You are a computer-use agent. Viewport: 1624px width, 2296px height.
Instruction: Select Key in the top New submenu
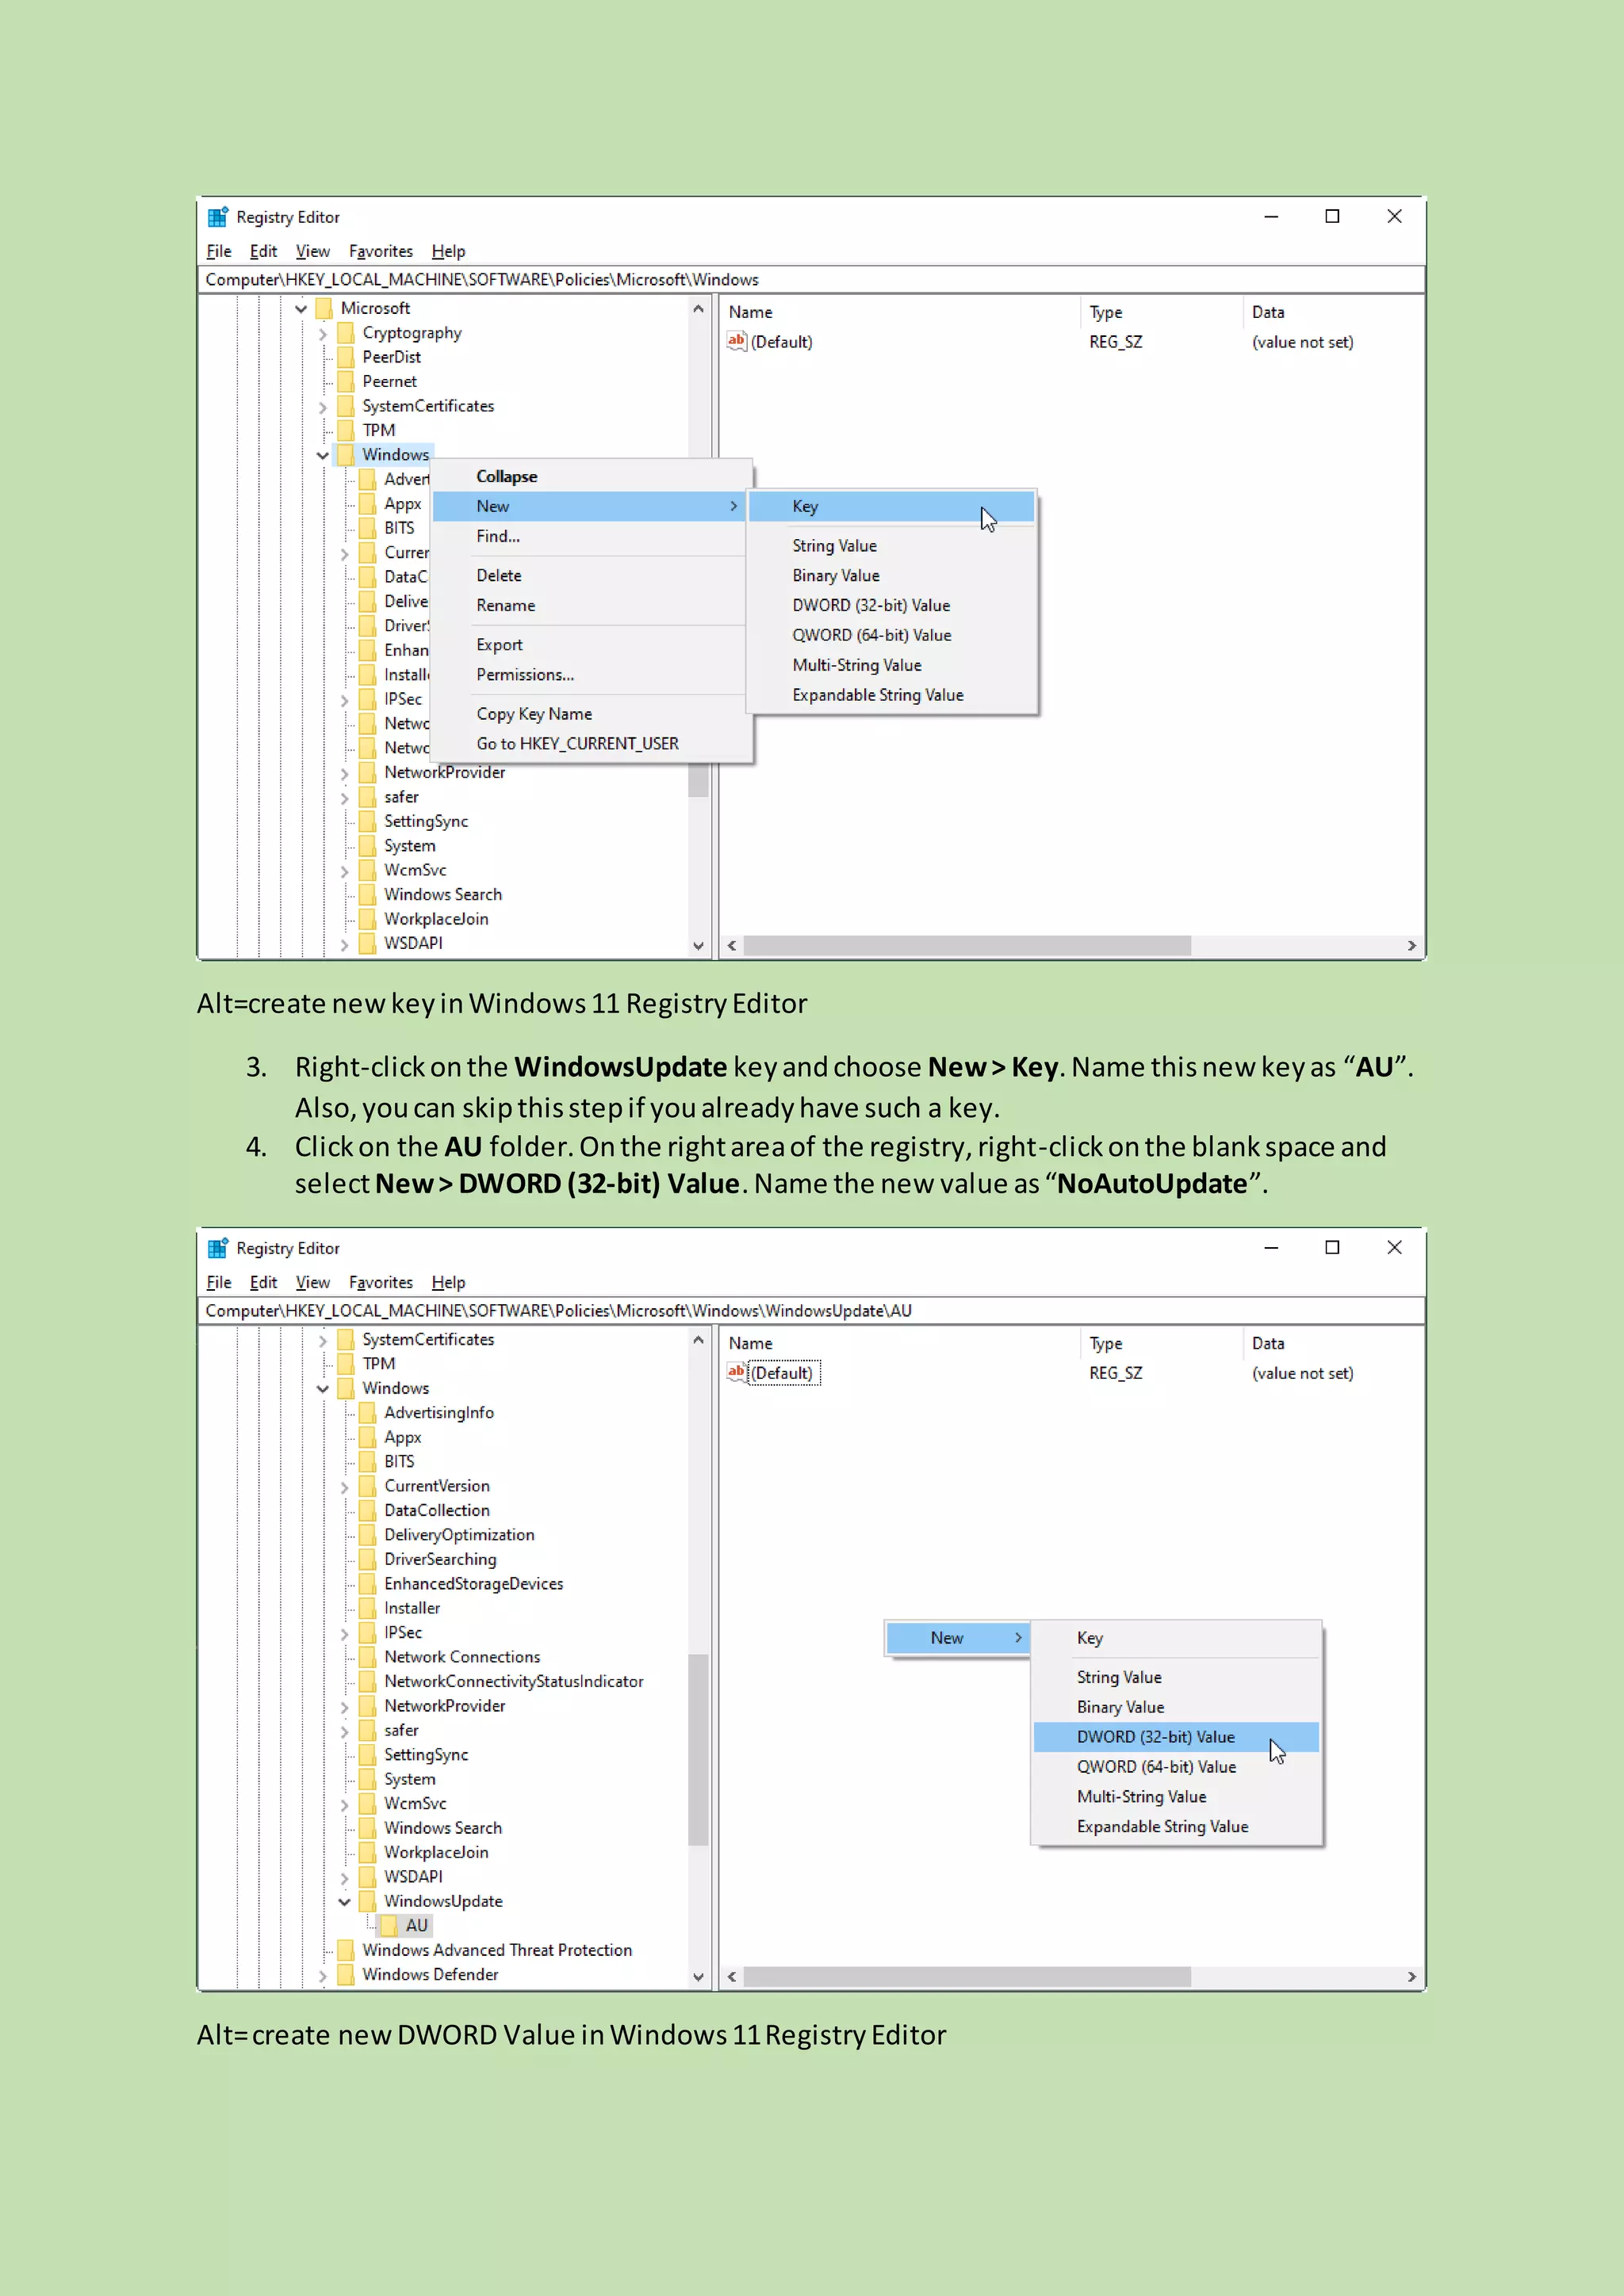click(x=891, y=506)
